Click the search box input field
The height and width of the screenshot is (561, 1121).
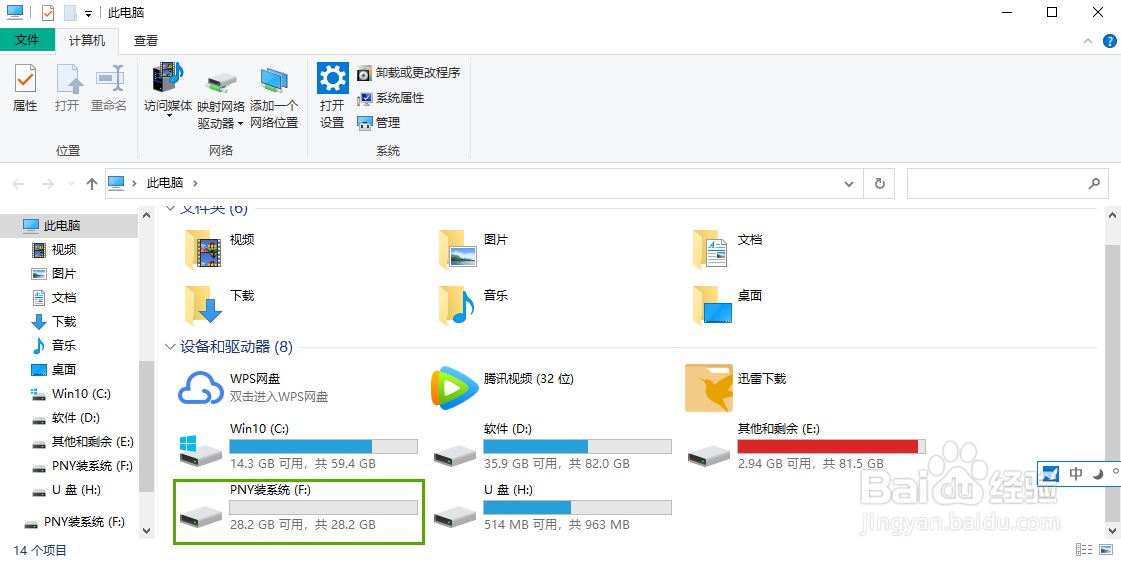[x=996, y=184]
